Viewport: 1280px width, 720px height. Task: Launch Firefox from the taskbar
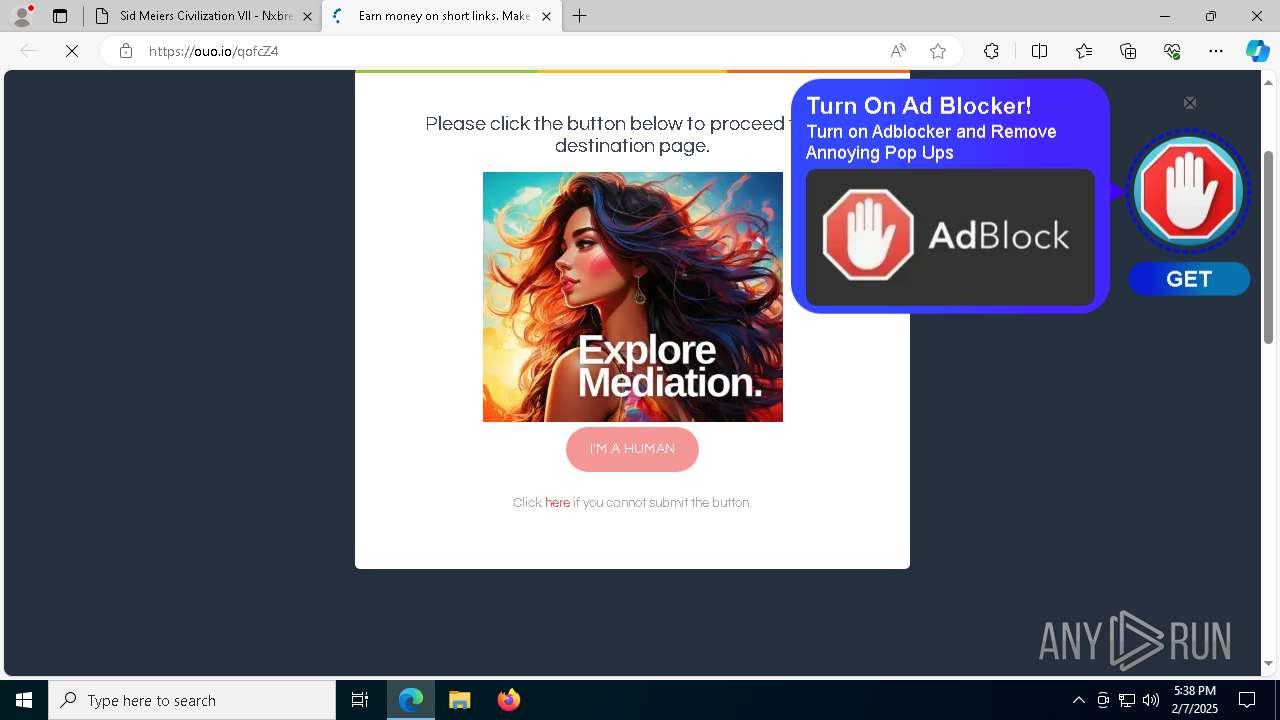point(508,700)
